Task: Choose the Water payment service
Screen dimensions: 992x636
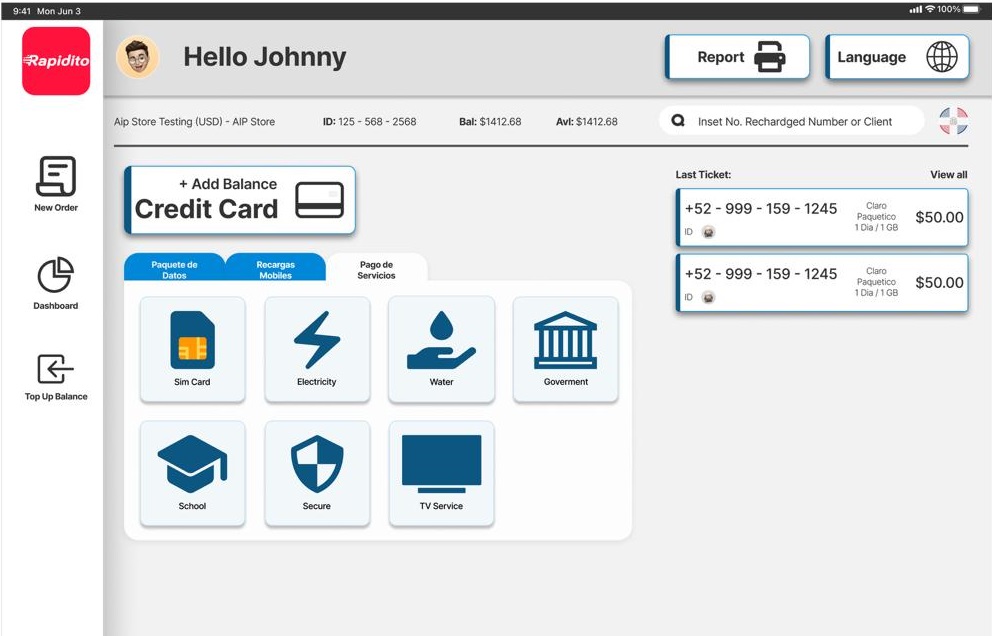Action: pos(441,349)
